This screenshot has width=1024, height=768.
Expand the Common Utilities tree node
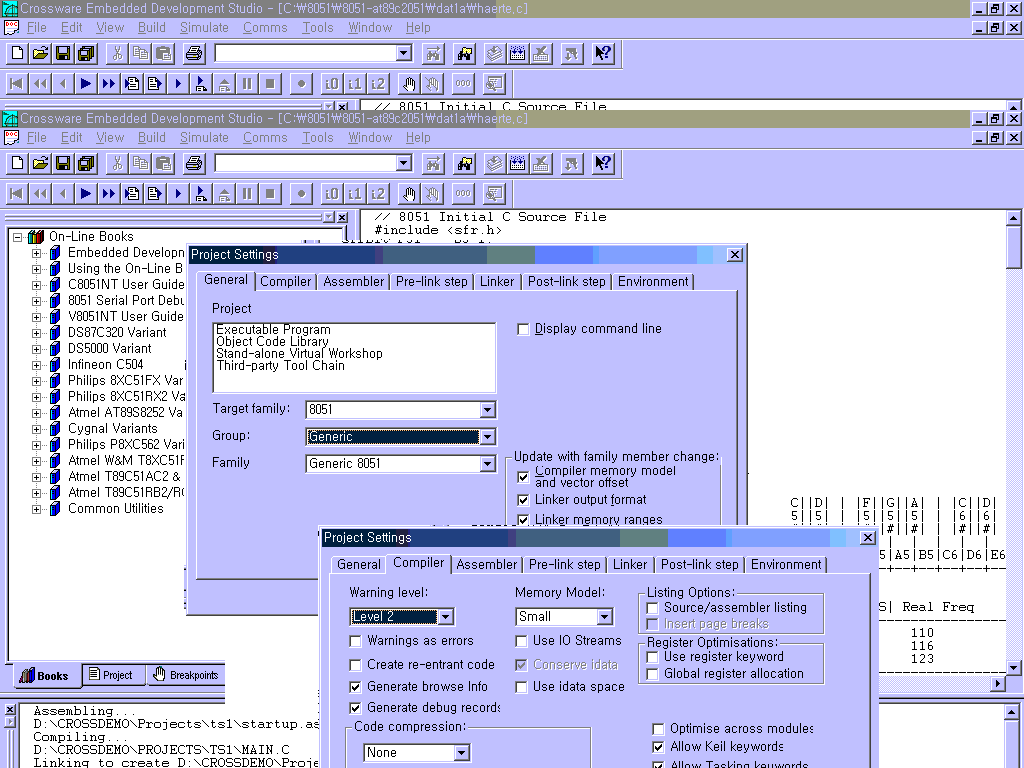pyautogui.click(x=37, y=509)
